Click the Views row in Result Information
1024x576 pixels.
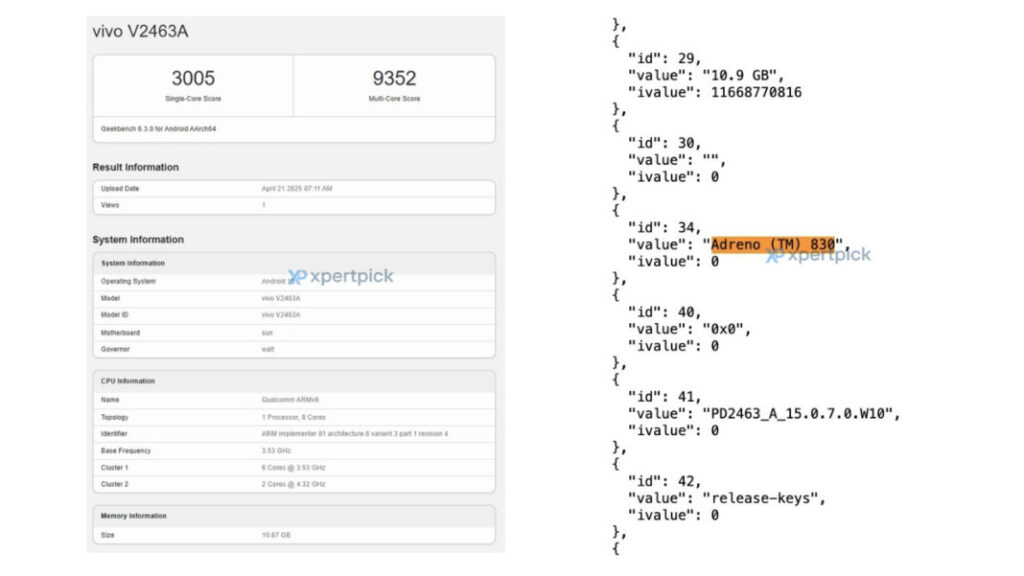[x=294, y=205]
